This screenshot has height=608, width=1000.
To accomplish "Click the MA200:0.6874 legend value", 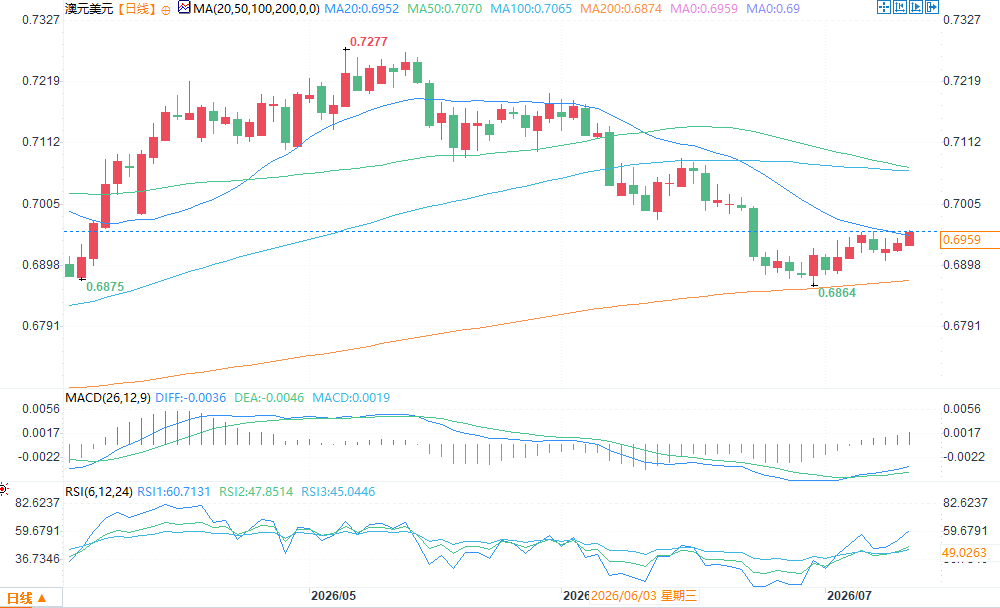I will [621, 9].
